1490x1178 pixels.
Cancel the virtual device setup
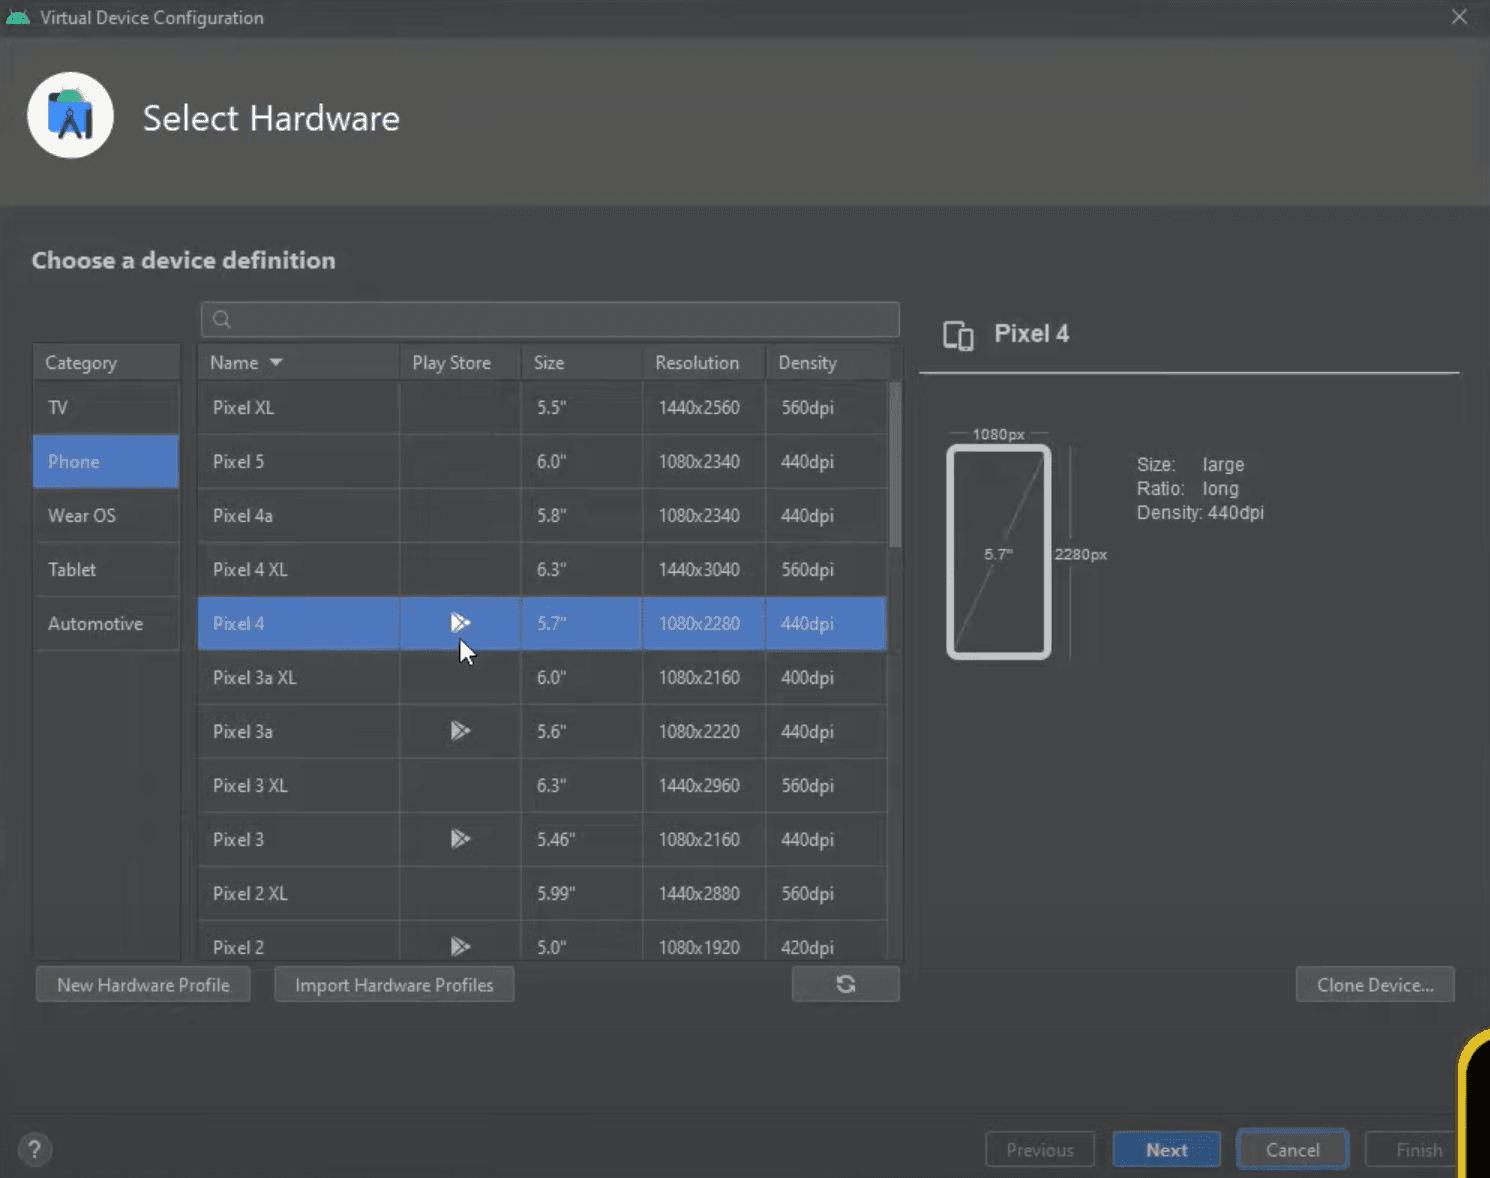[1292, 1149]
